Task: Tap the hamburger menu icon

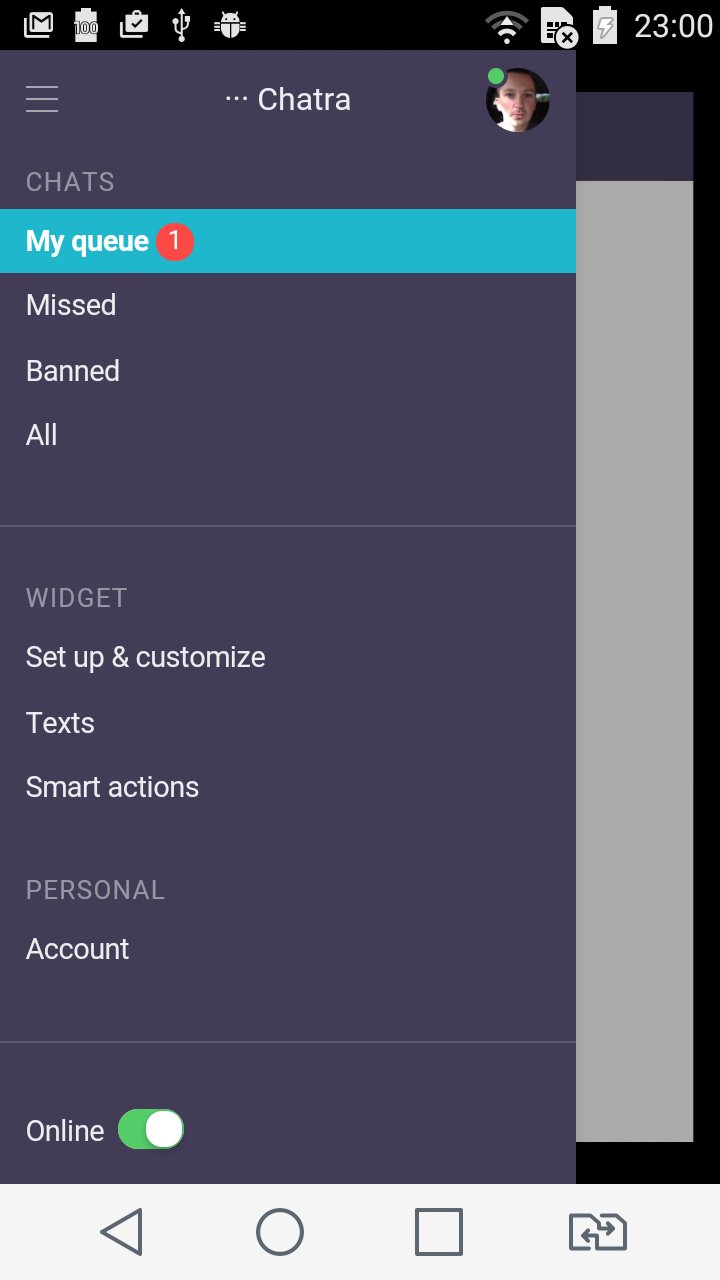Action: 42,99
